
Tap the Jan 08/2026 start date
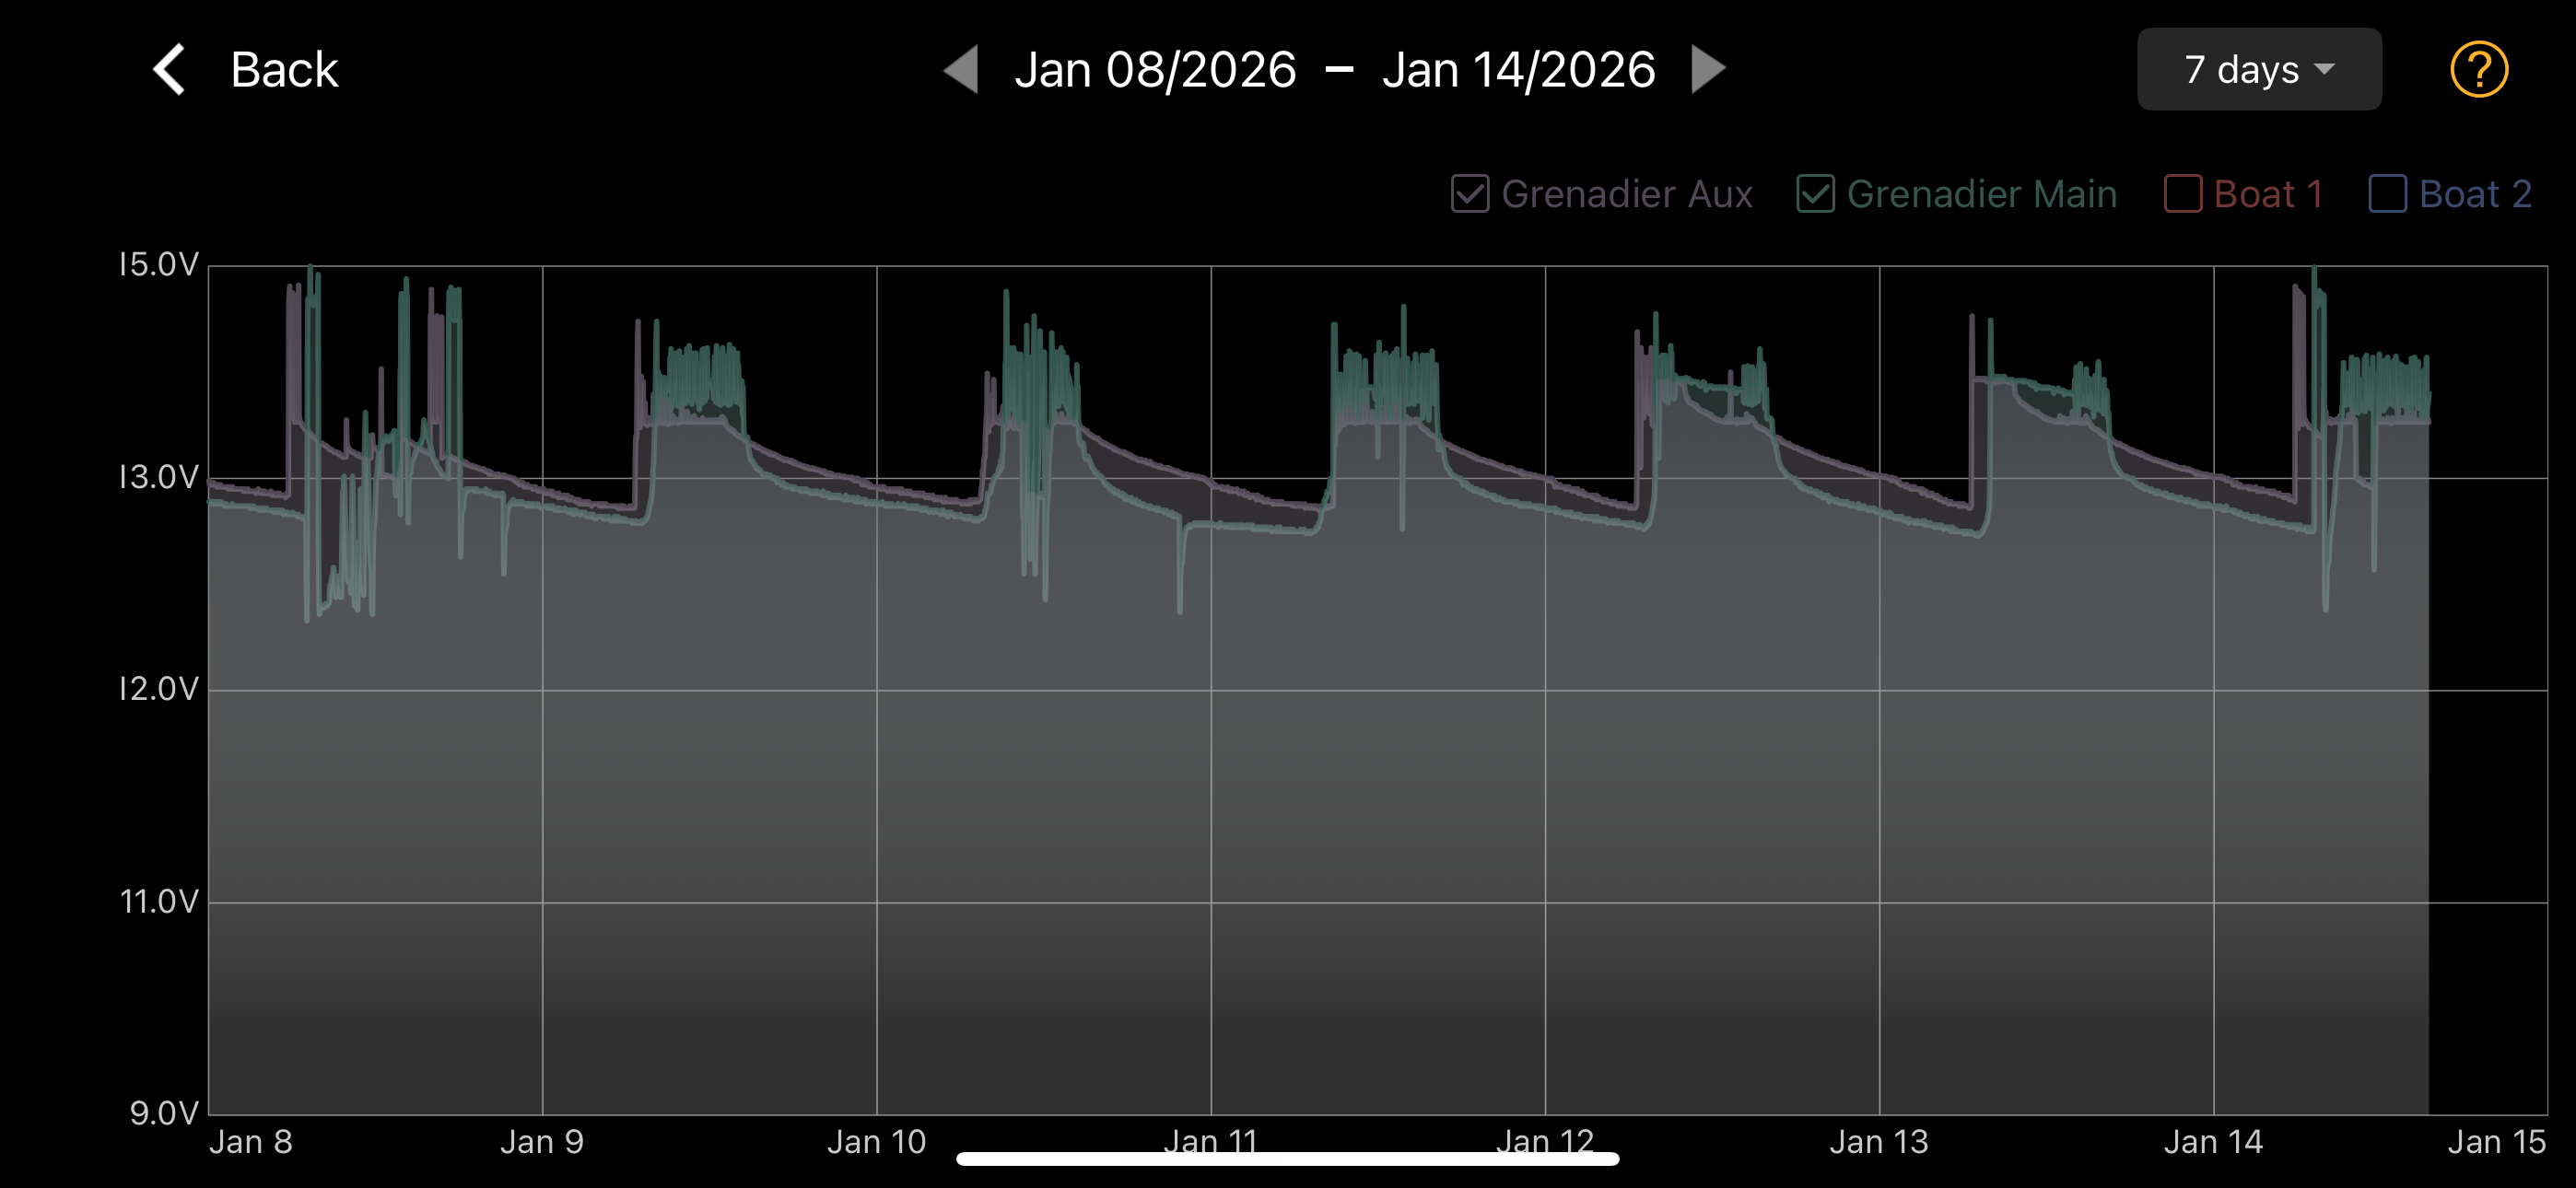tap(1155, 70)
